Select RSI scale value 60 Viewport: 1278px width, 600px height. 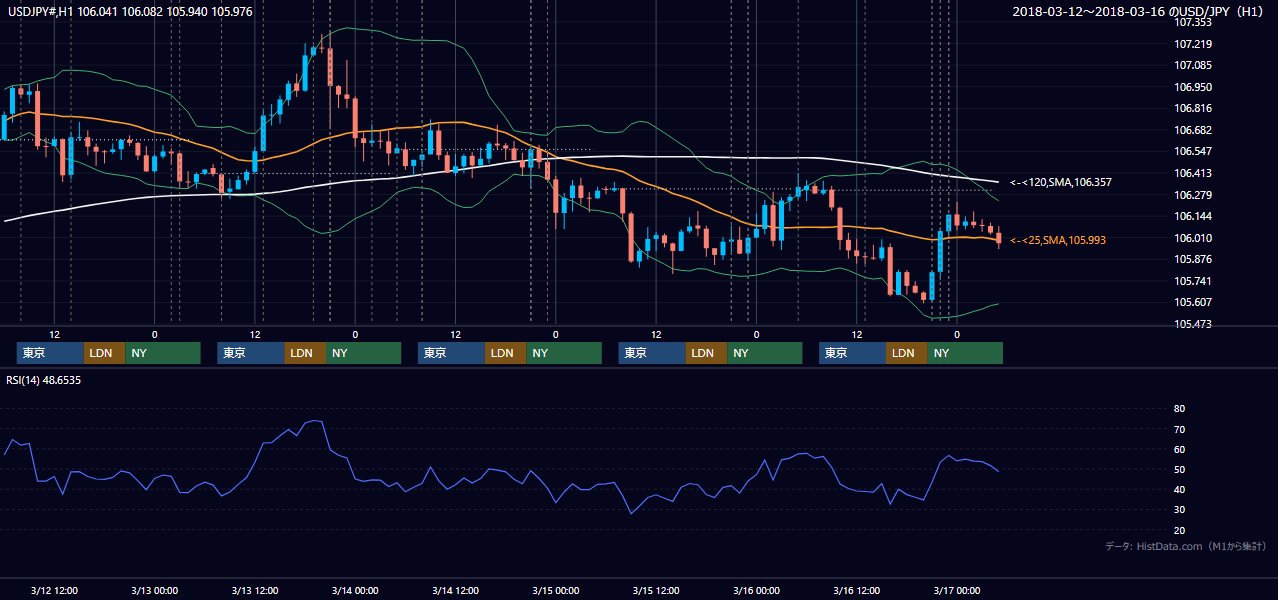point(1179,449)
